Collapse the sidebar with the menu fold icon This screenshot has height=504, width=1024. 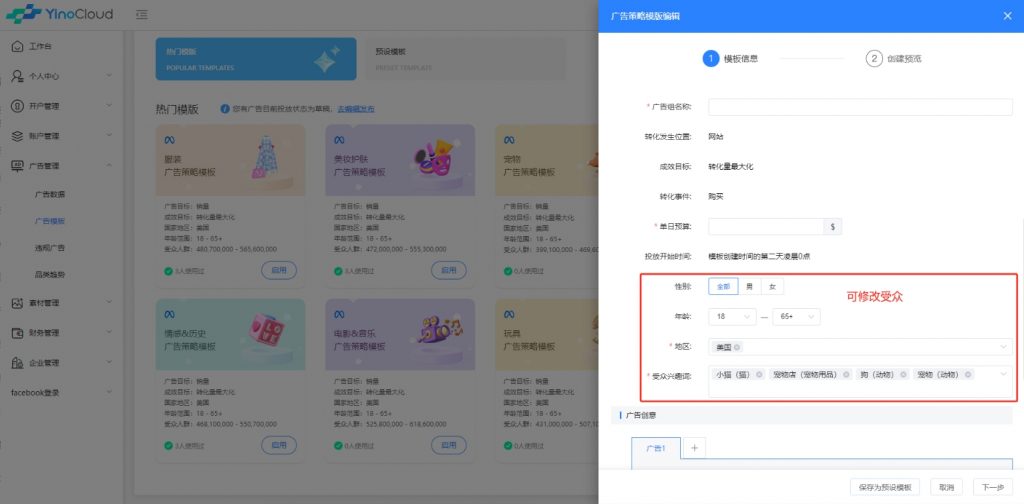[x=141, y=14]
